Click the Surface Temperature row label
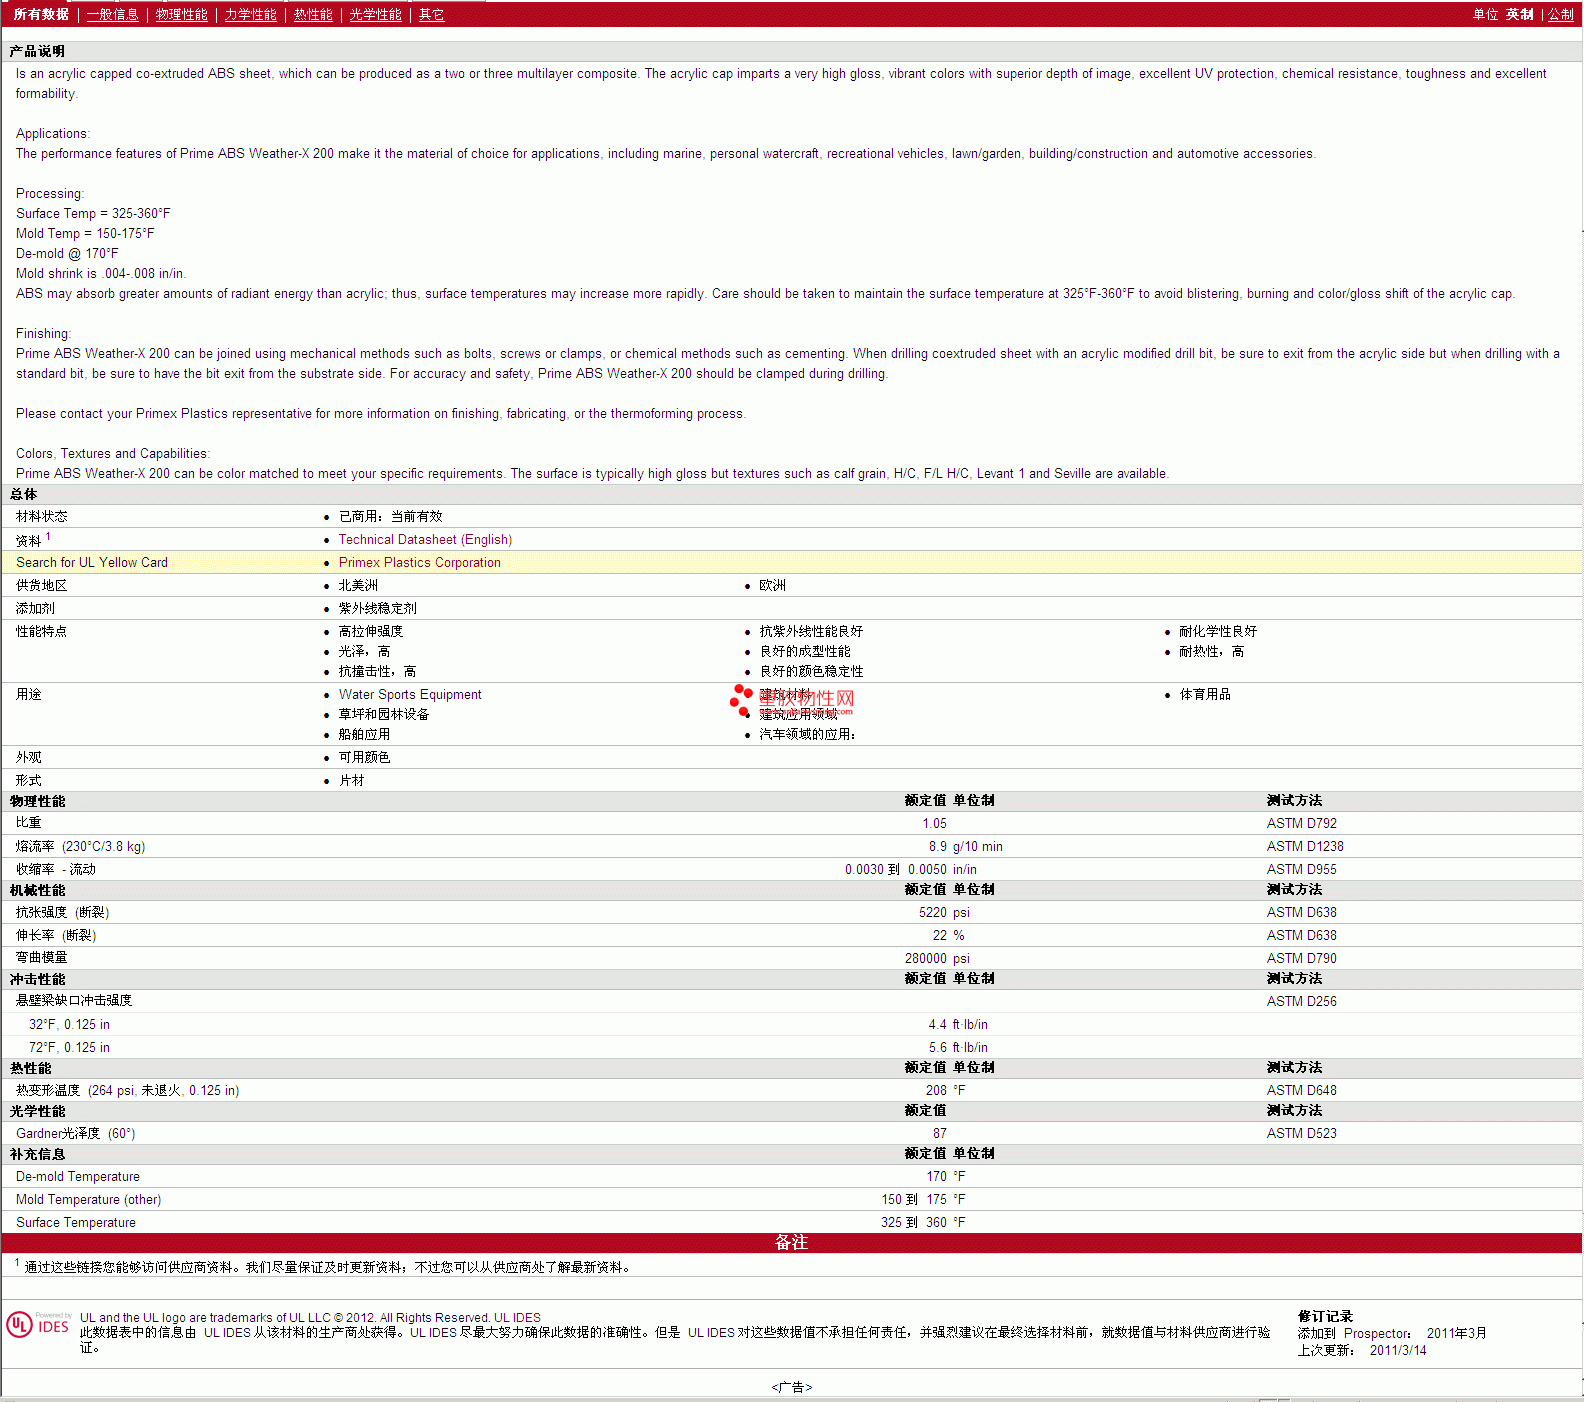Screen dimensions: 1584x1402 [75, 1222]
